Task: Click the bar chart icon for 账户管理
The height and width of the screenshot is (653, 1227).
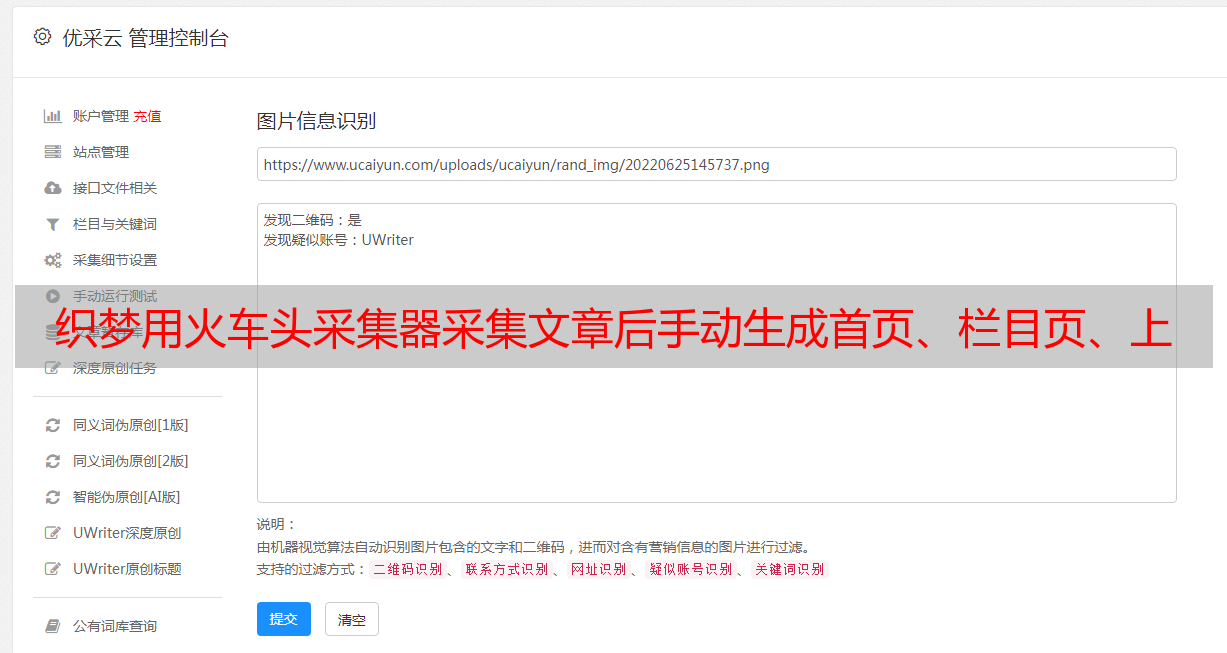Action: click(x=53, y=116)
